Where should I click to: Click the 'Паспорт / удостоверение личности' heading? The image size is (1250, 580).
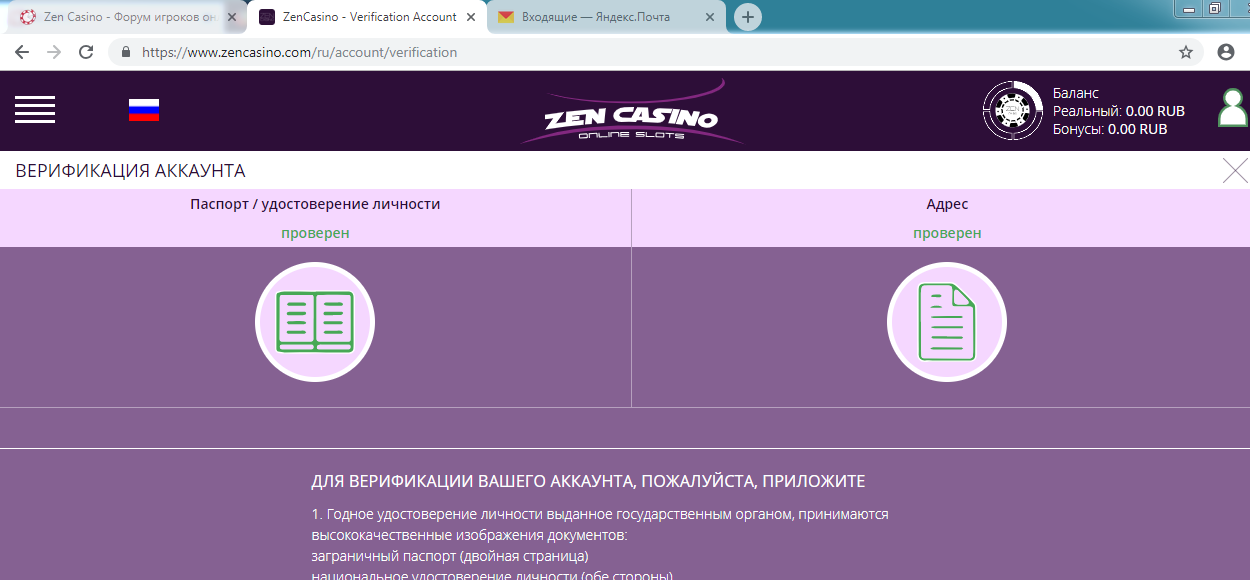(x=315, y=204)
